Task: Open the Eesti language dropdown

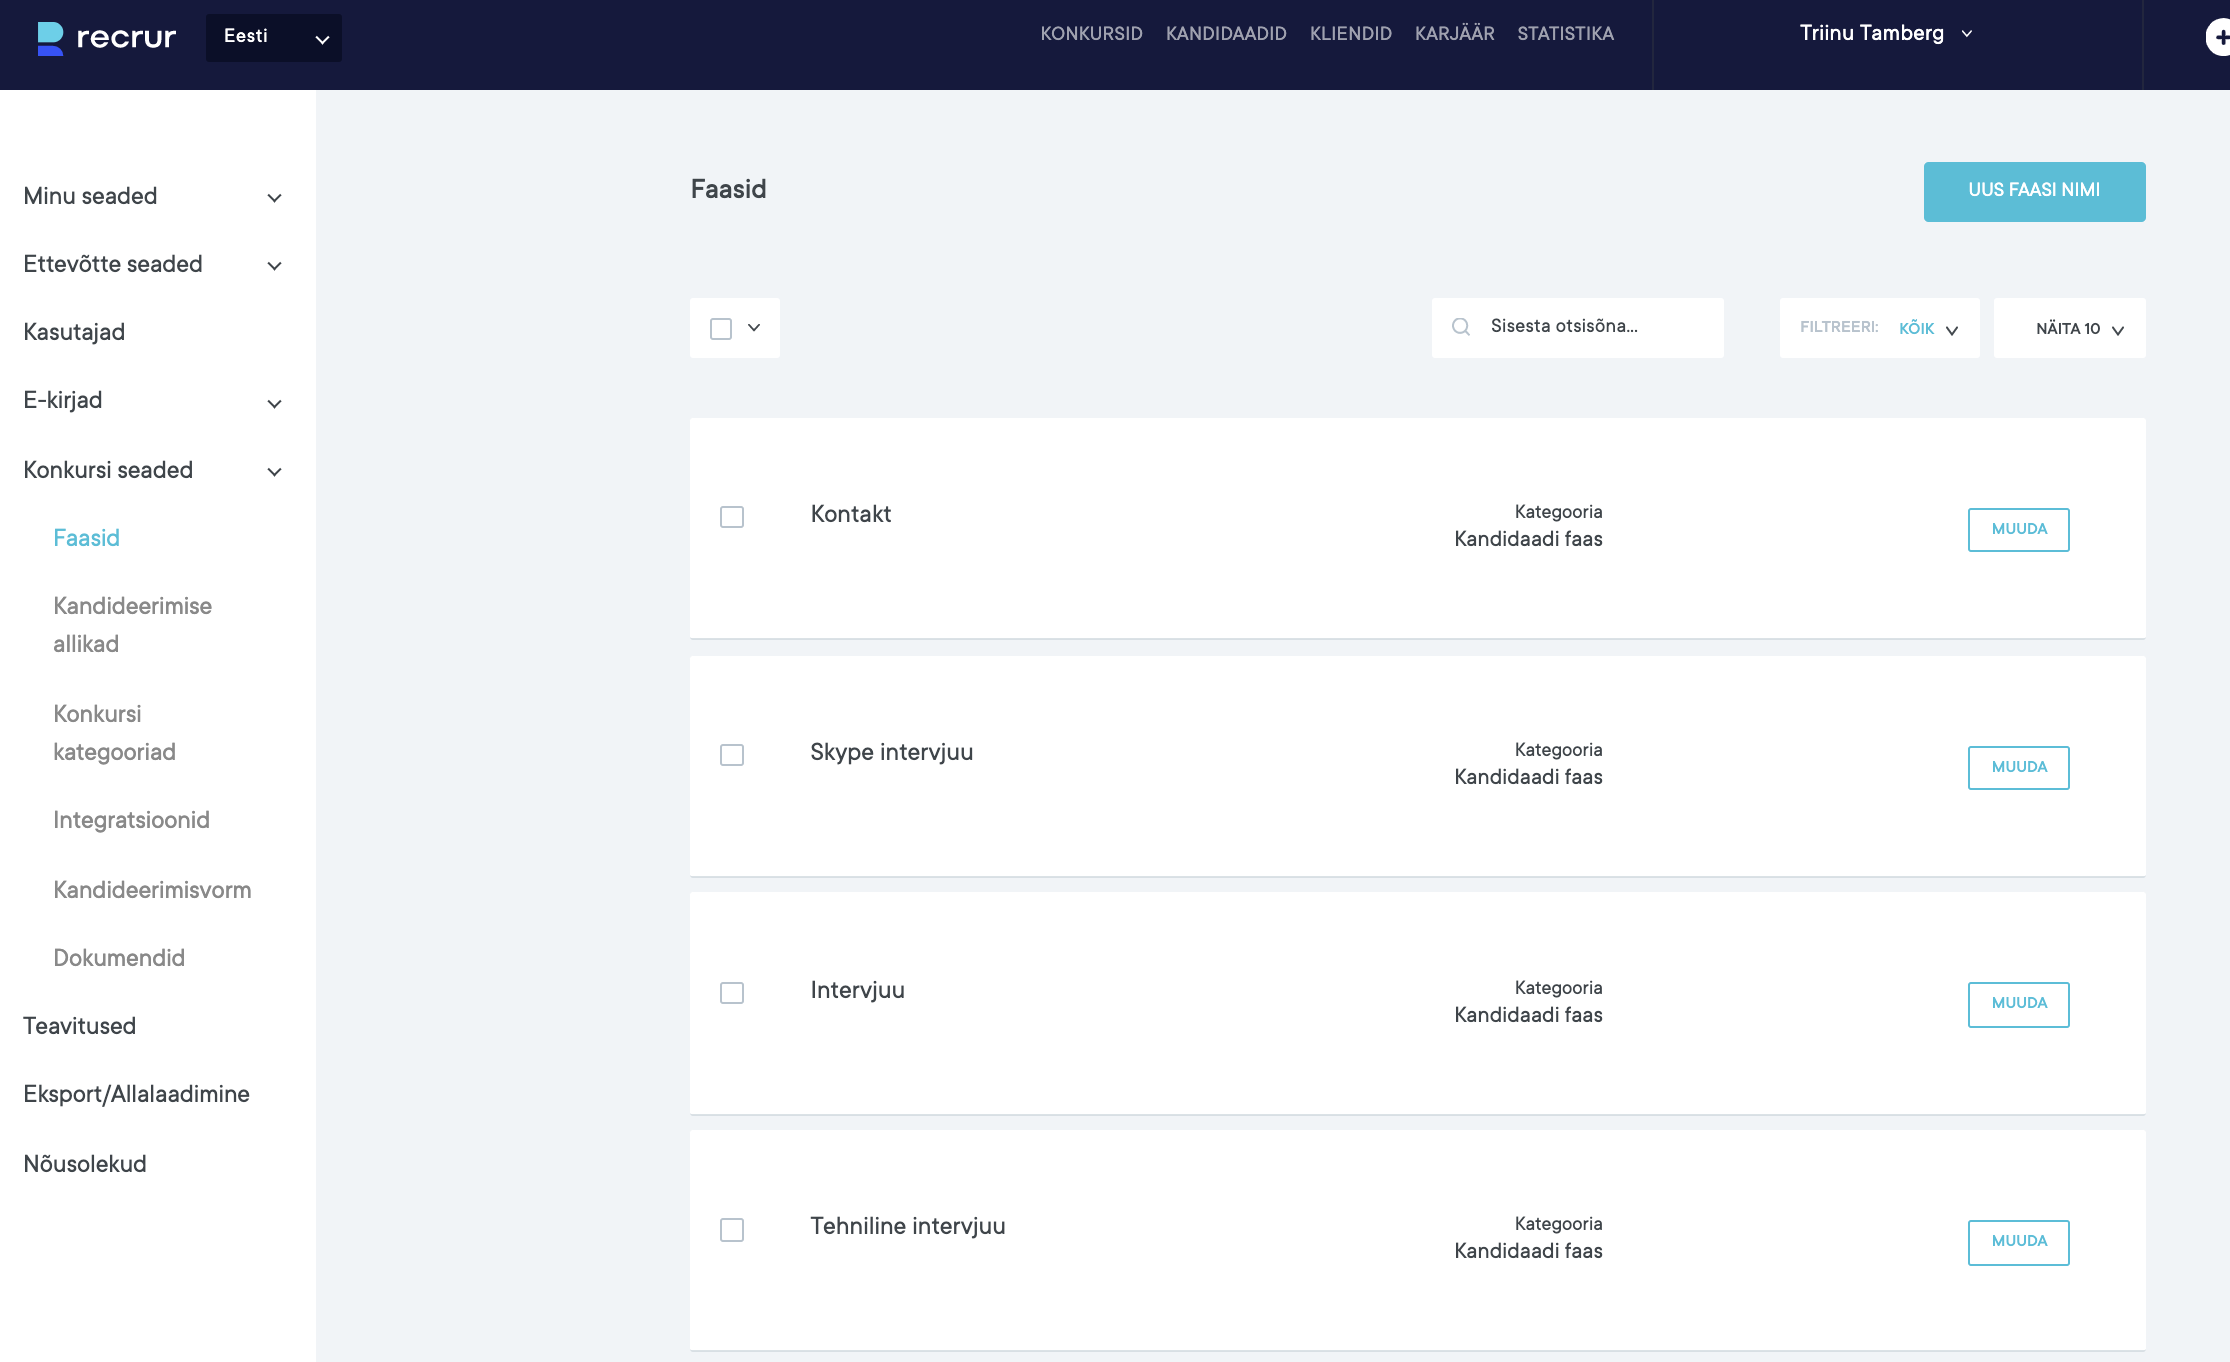Action: point(273,38)
